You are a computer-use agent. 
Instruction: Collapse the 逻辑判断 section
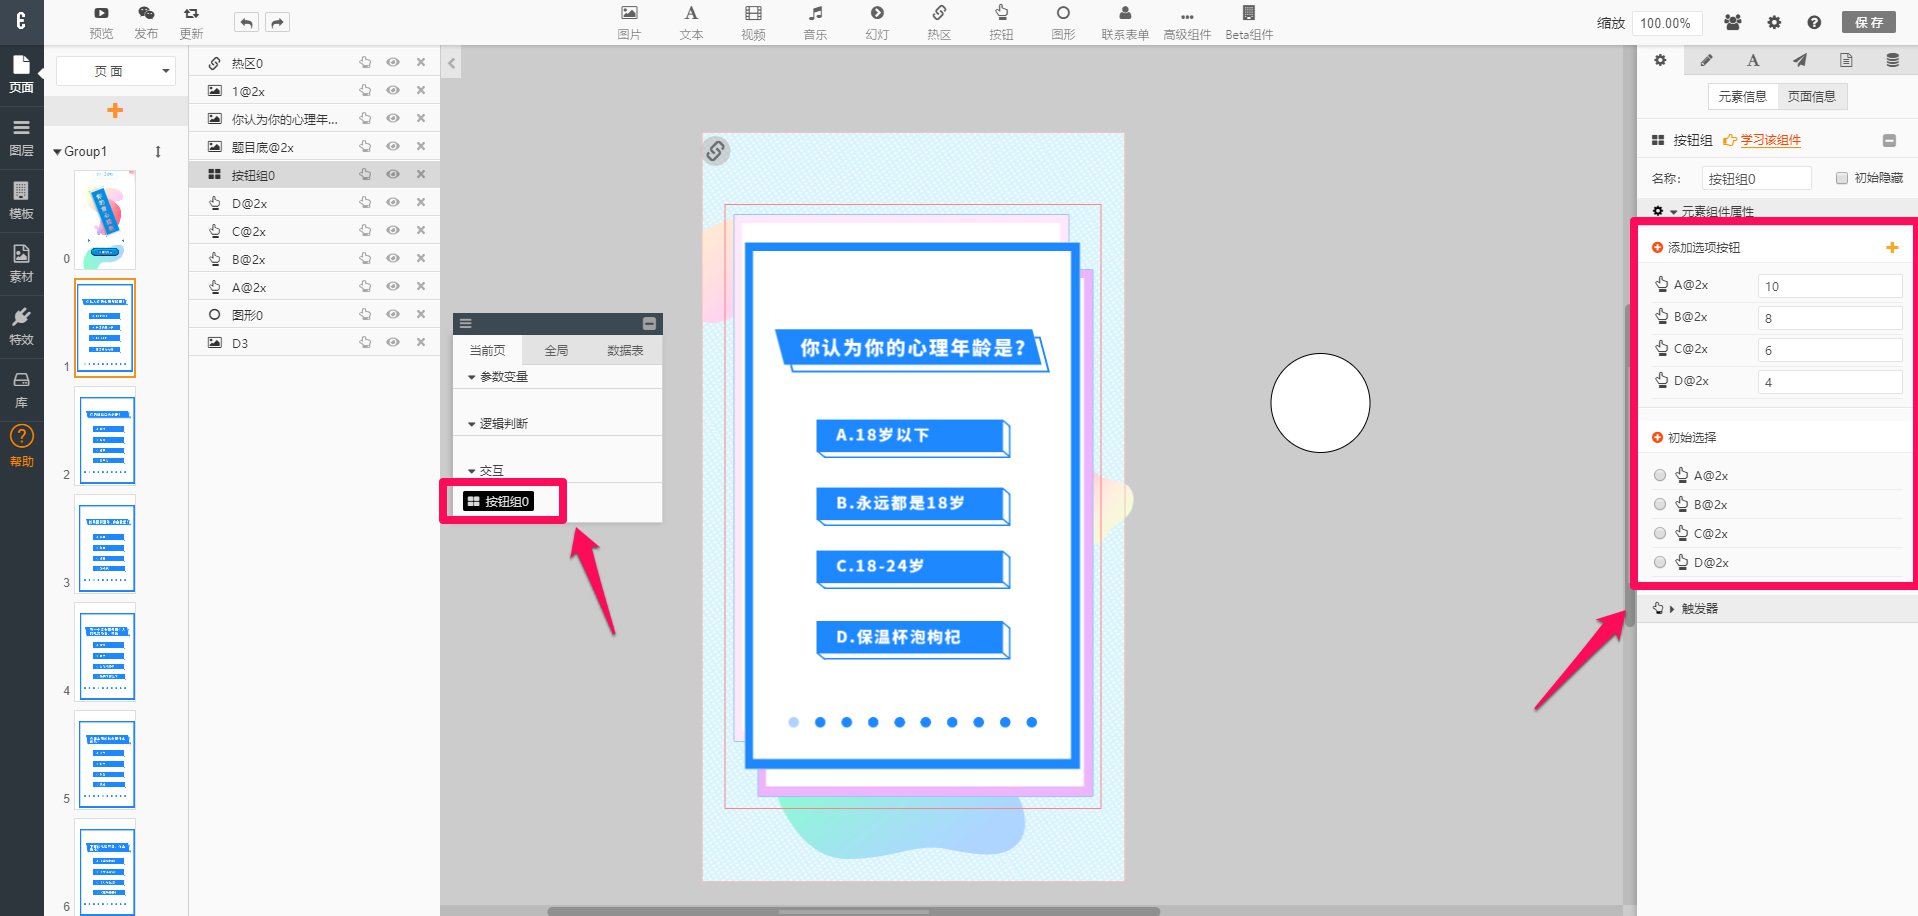coord(472,424)
